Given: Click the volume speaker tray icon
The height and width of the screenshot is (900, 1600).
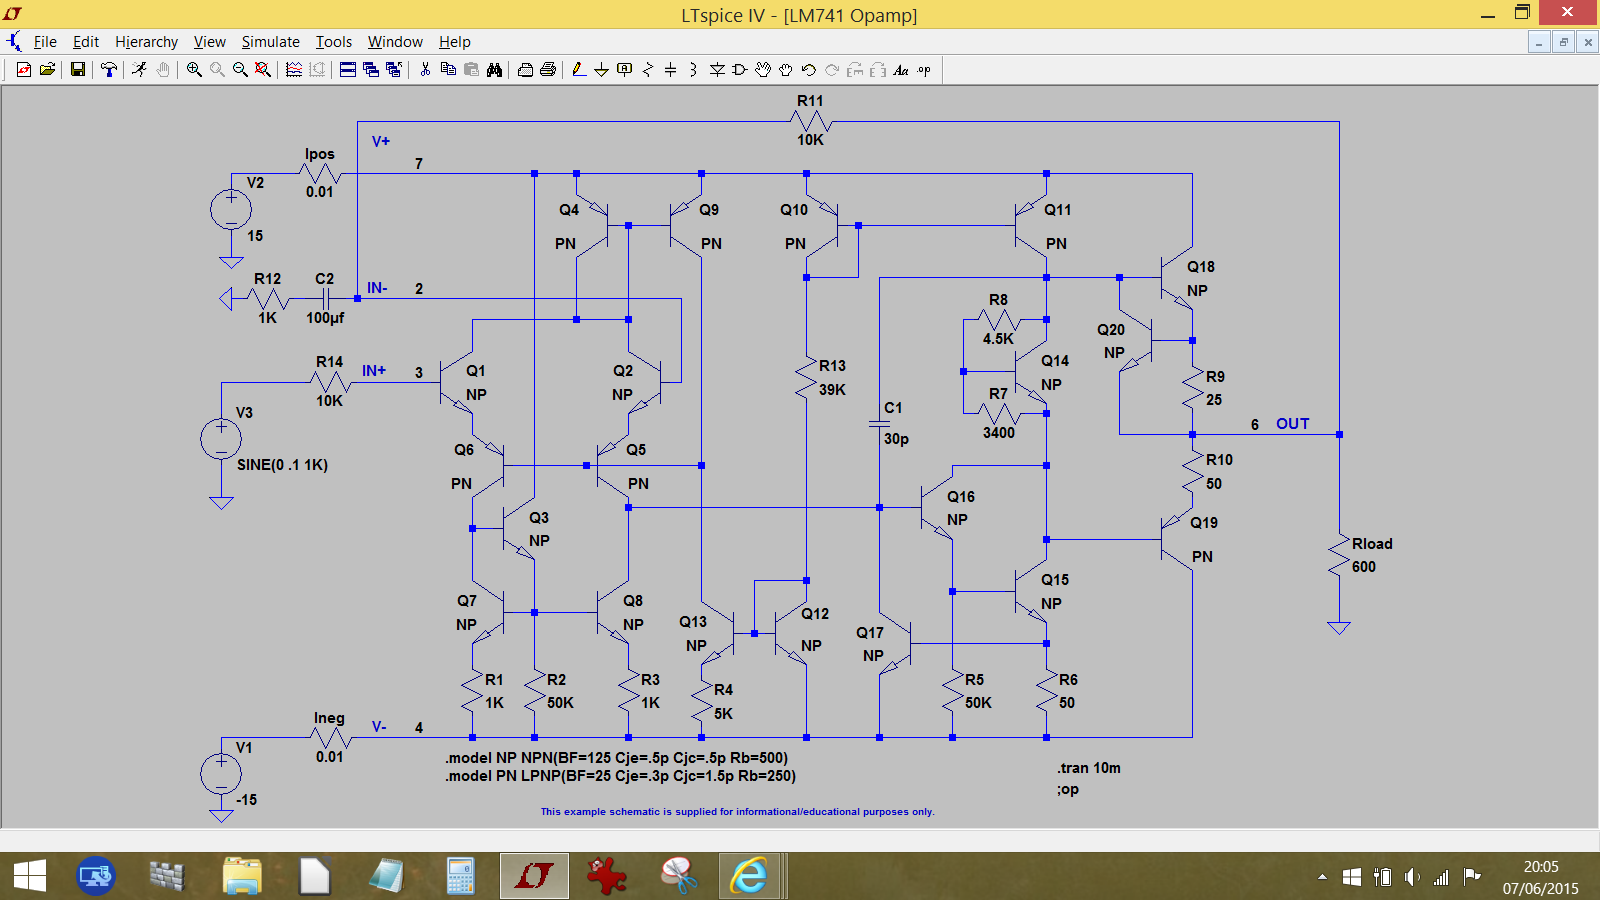Looking at the screenshot, I should (1411, 877).
